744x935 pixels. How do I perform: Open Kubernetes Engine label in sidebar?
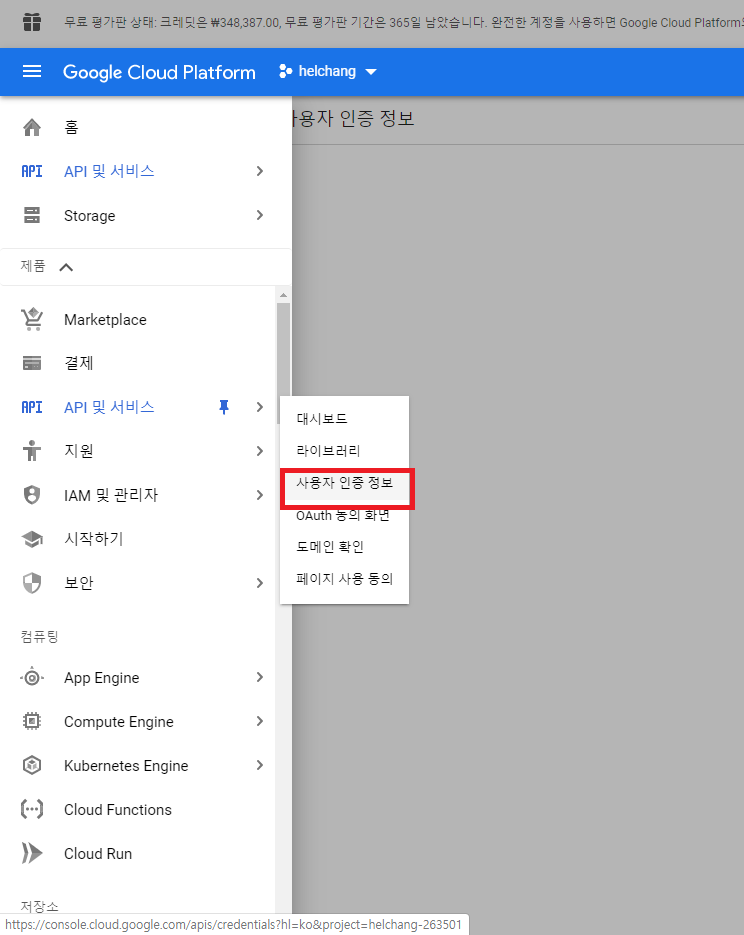tap(126, 766)
